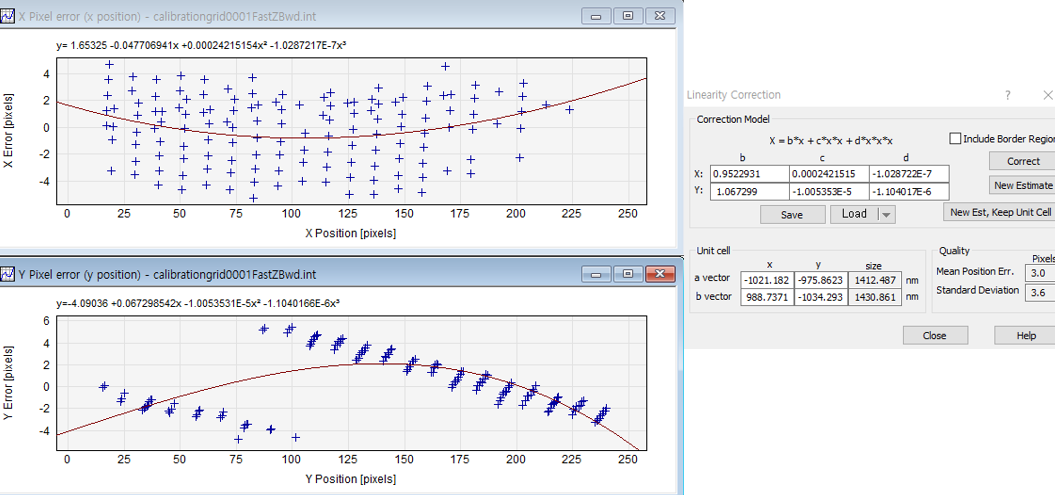Click the X row b coefficient field
The width and height of the screenshot is (1055, 495).
point(749,174)
